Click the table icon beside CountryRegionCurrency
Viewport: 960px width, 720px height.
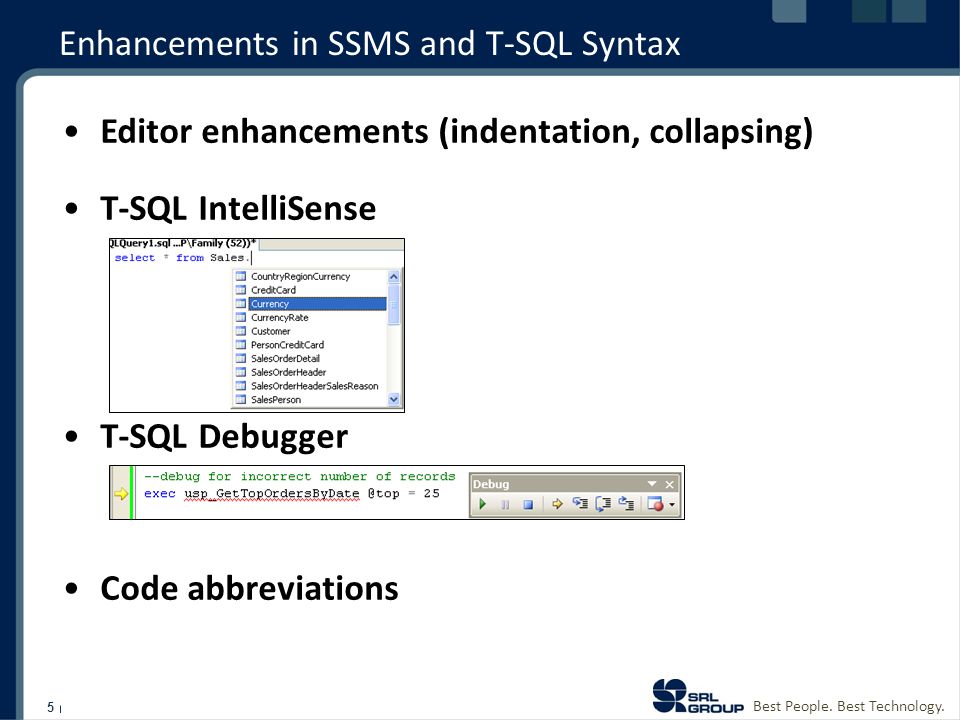point(241,277)
